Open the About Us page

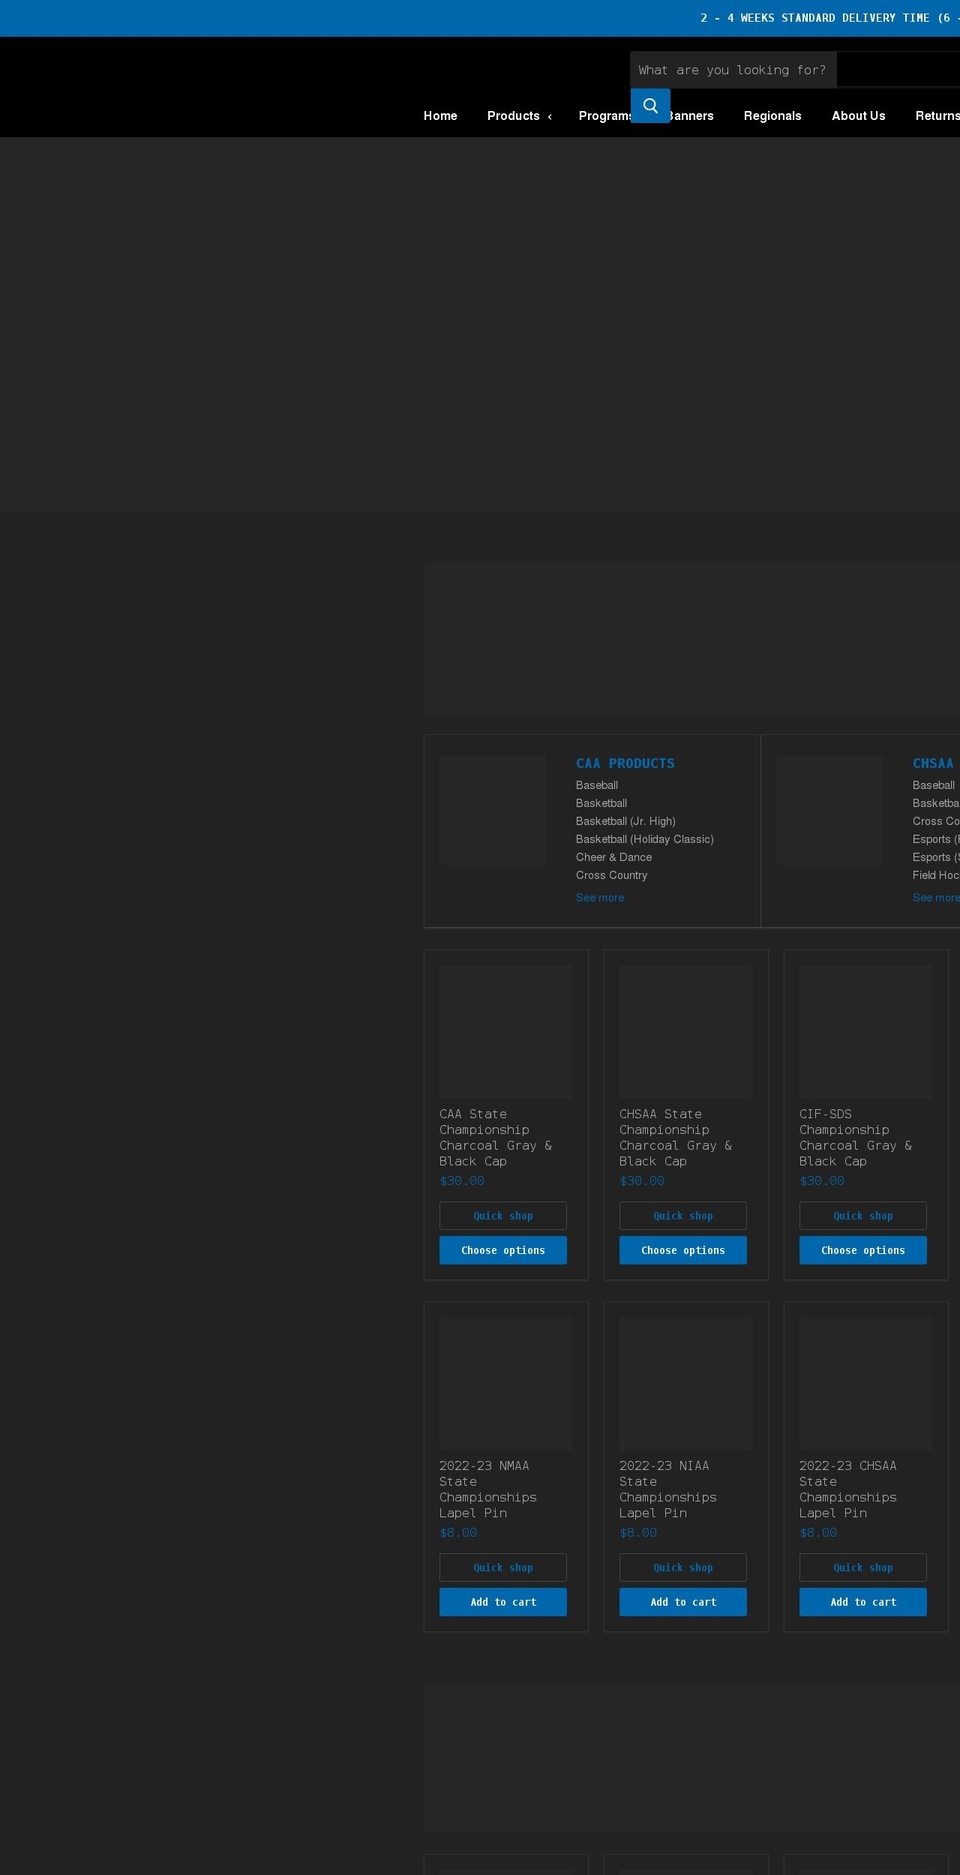pyautogui.click(x=858, y=116)
